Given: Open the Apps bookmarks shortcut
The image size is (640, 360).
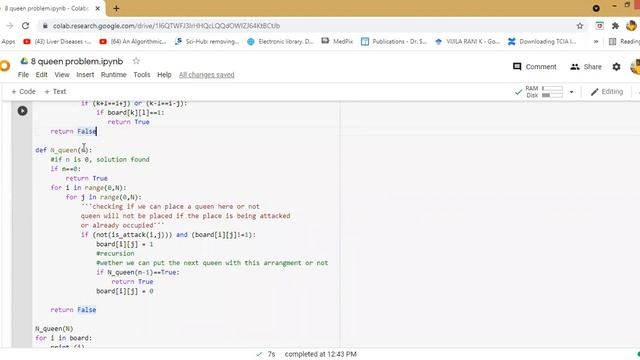Looking at the screenshot, I should point(8,41).
